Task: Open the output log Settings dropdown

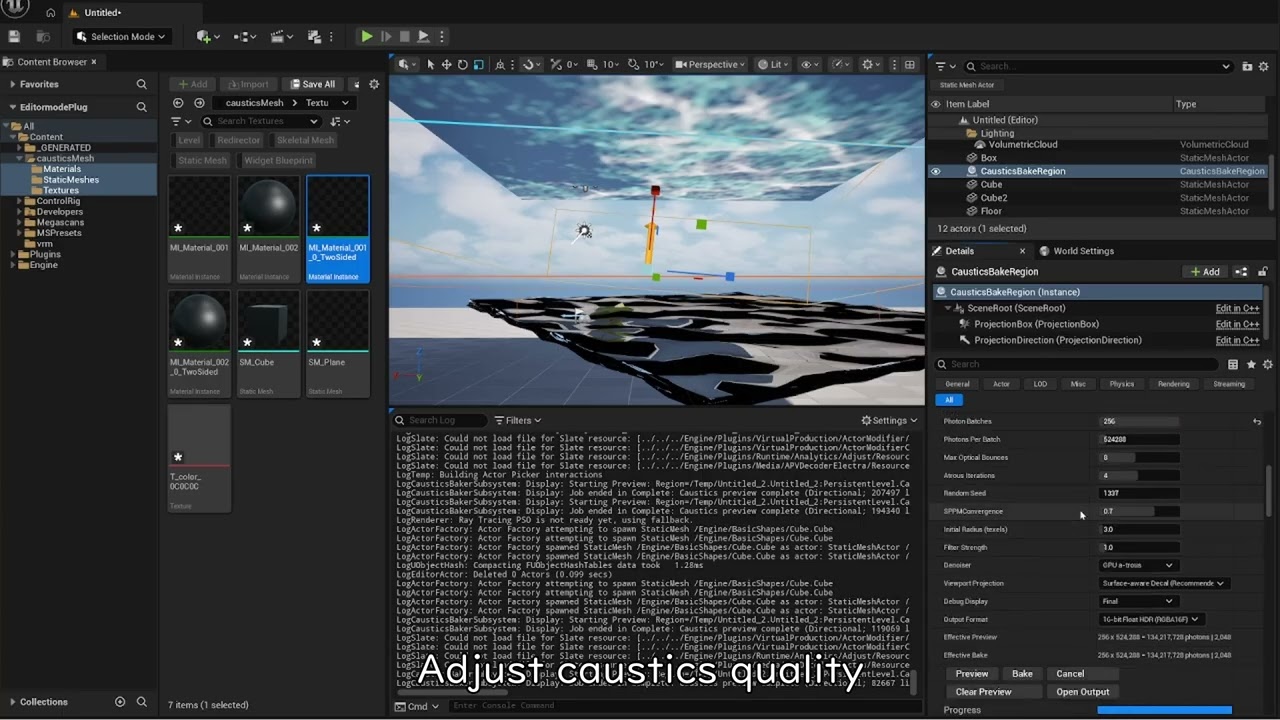Action: point(889,421)
